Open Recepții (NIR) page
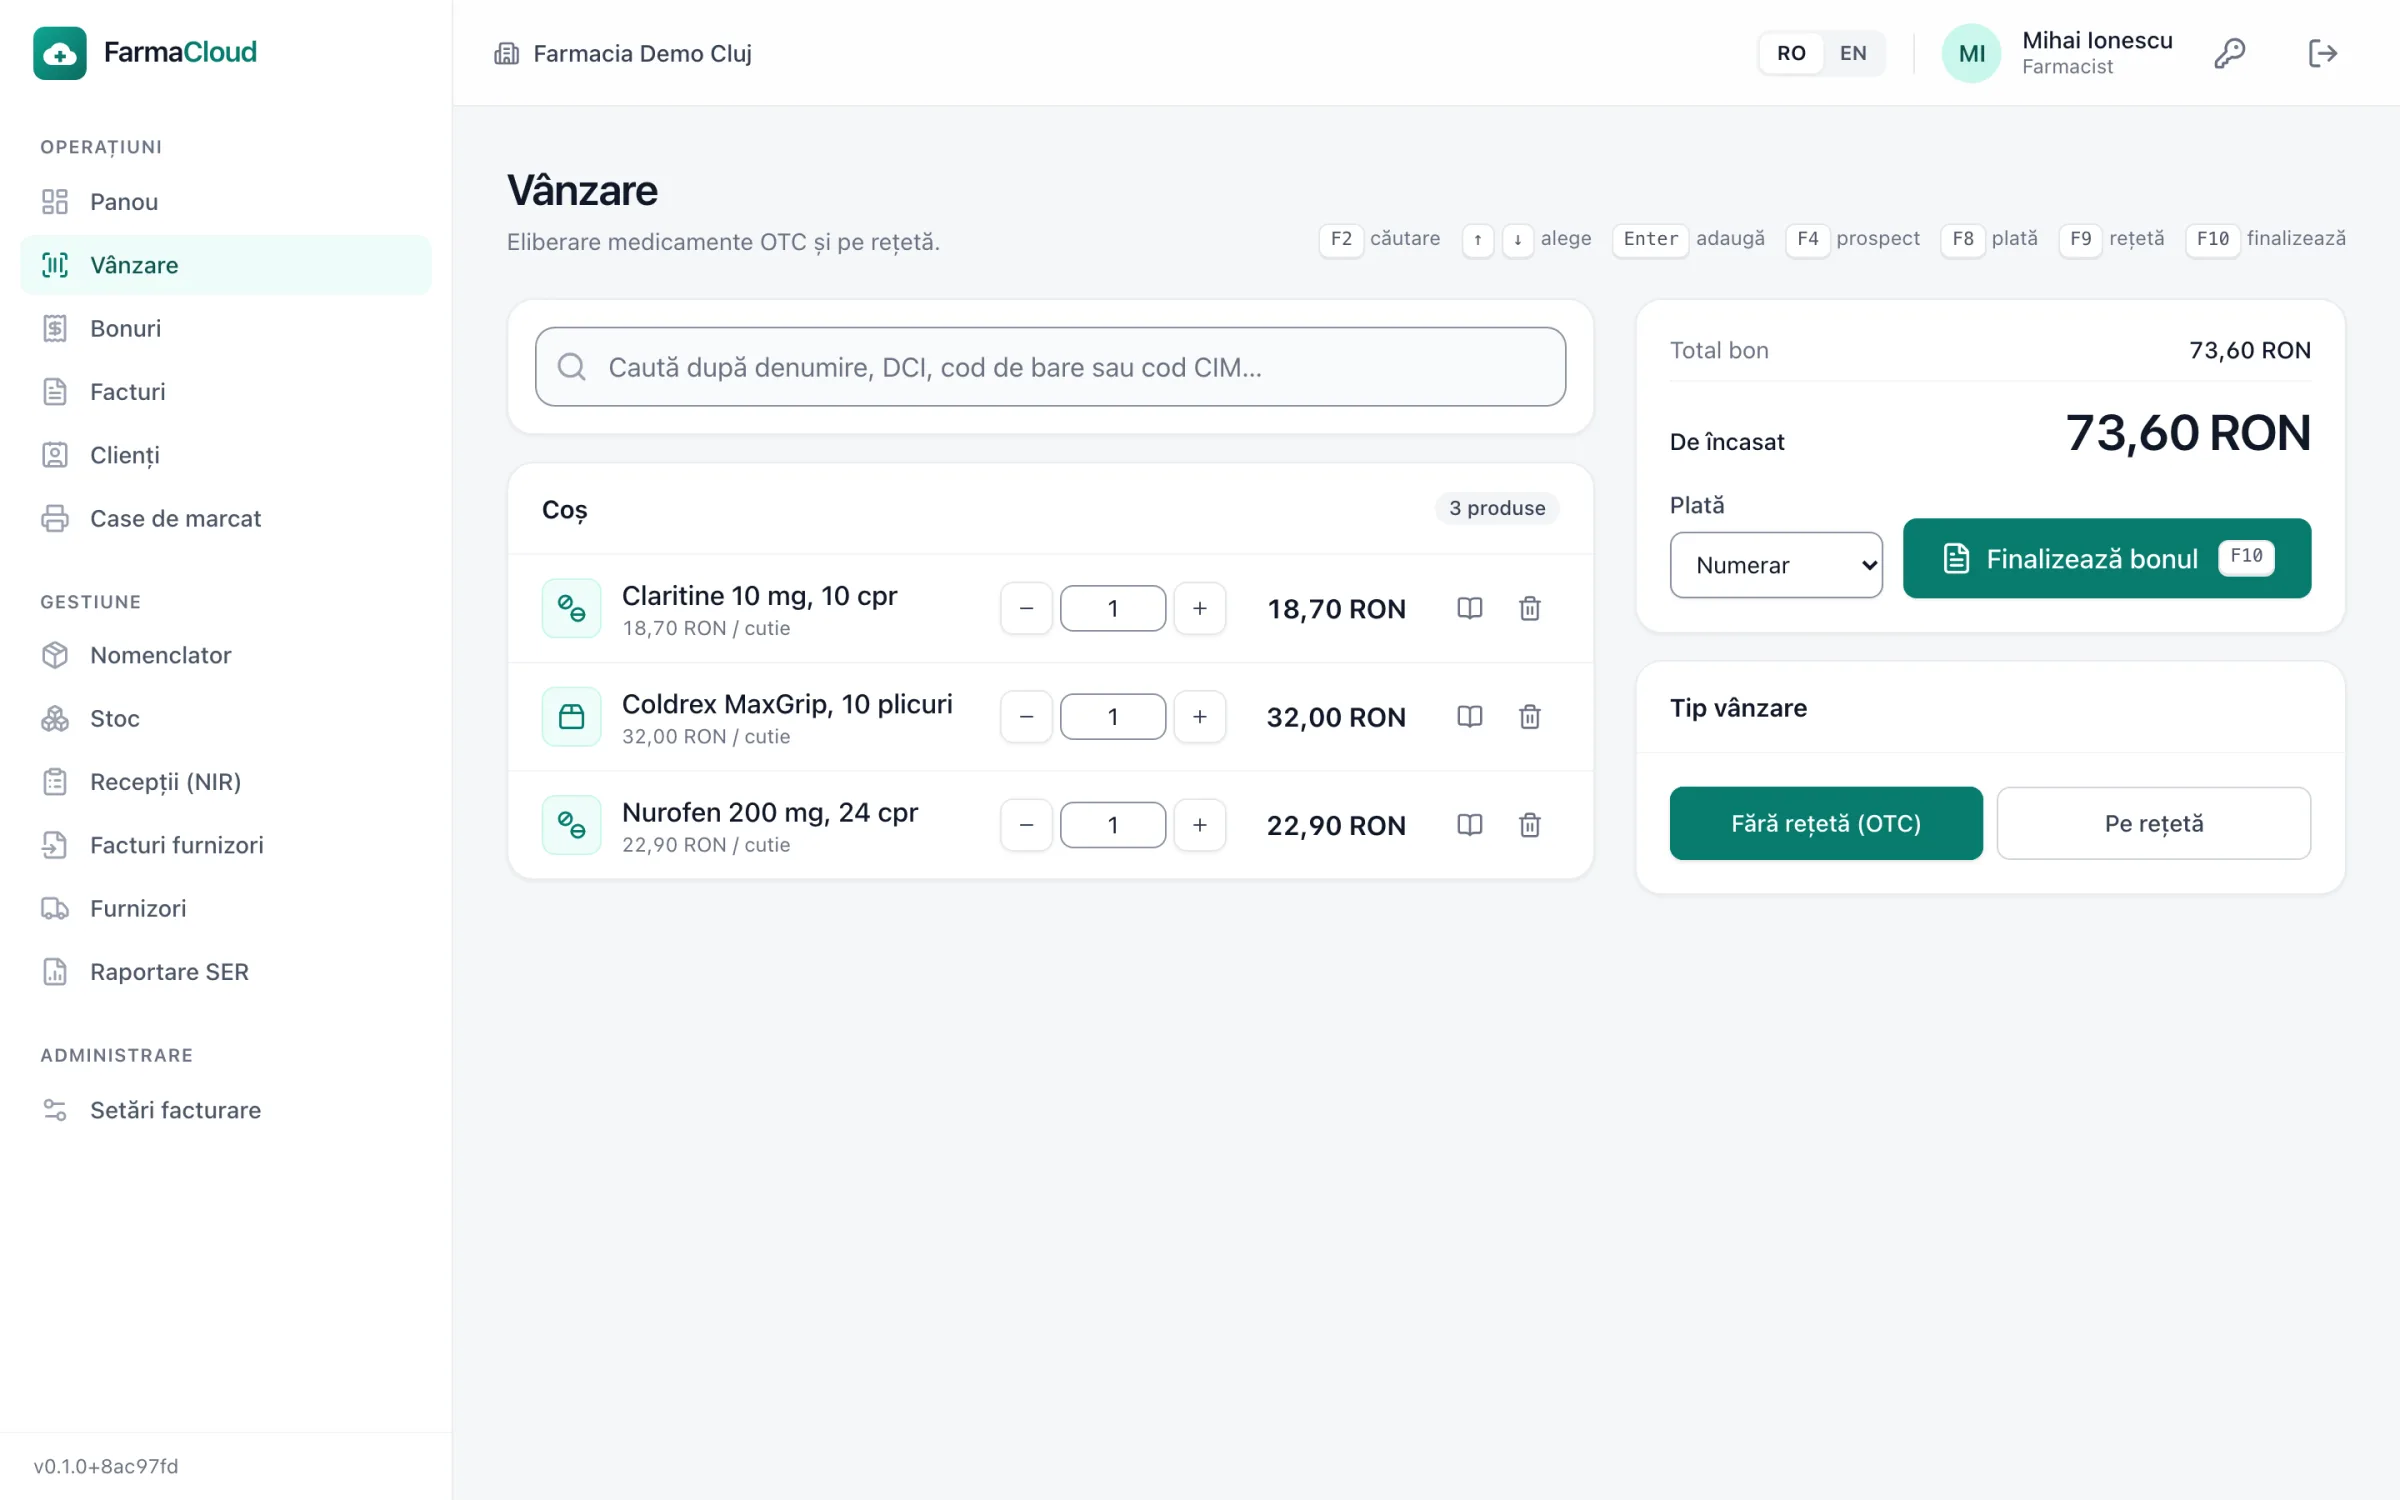This screenshot has height=1500, width=2400. pos(226,781)
